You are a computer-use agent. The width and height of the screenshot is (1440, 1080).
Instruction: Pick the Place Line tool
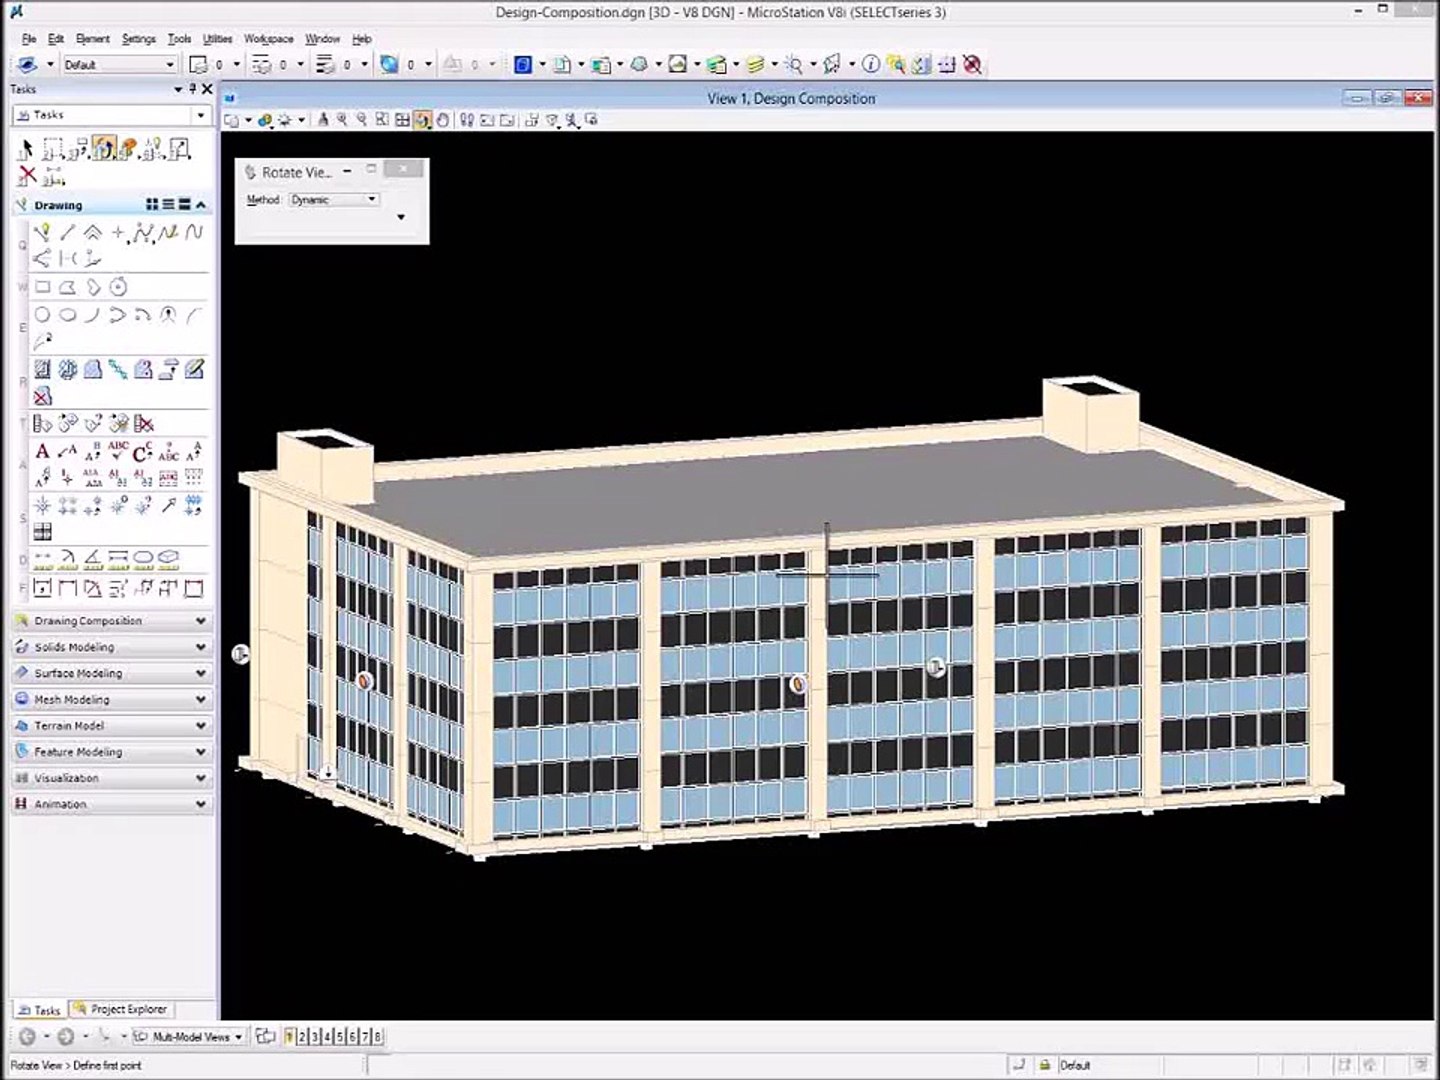click(x=67, y=233)
